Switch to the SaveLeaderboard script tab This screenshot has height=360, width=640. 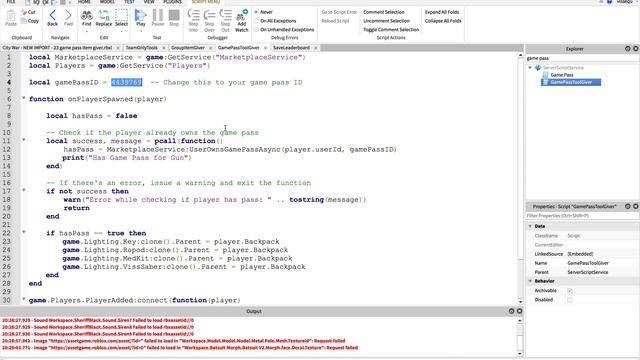click(x=291, y=48)
